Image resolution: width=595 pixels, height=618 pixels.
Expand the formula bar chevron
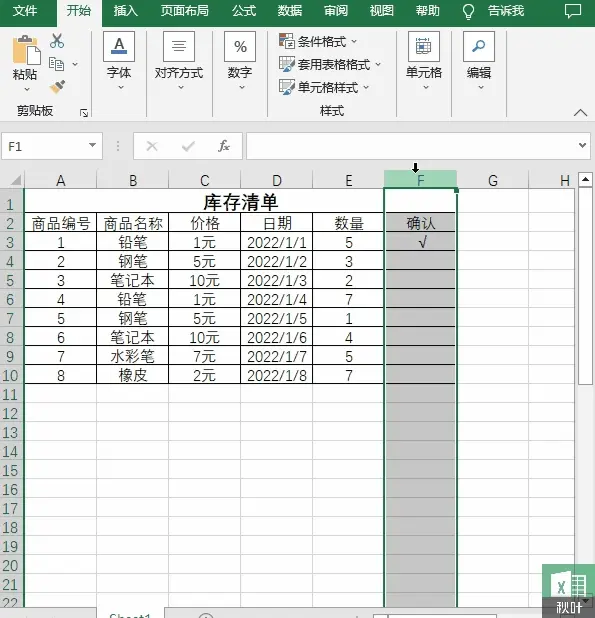pos(582,145)
